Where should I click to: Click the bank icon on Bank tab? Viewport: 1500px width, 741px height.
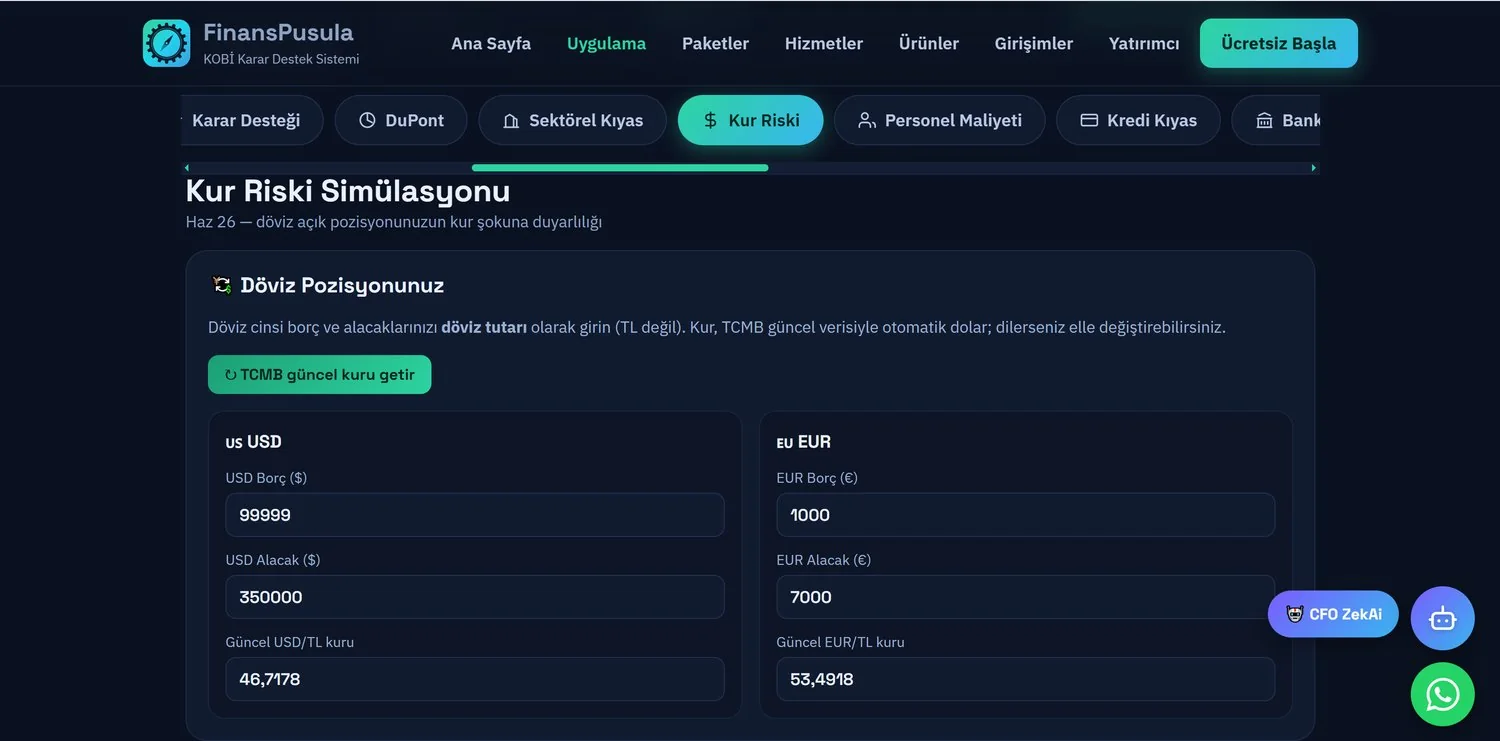click(x=1265, y=120)
